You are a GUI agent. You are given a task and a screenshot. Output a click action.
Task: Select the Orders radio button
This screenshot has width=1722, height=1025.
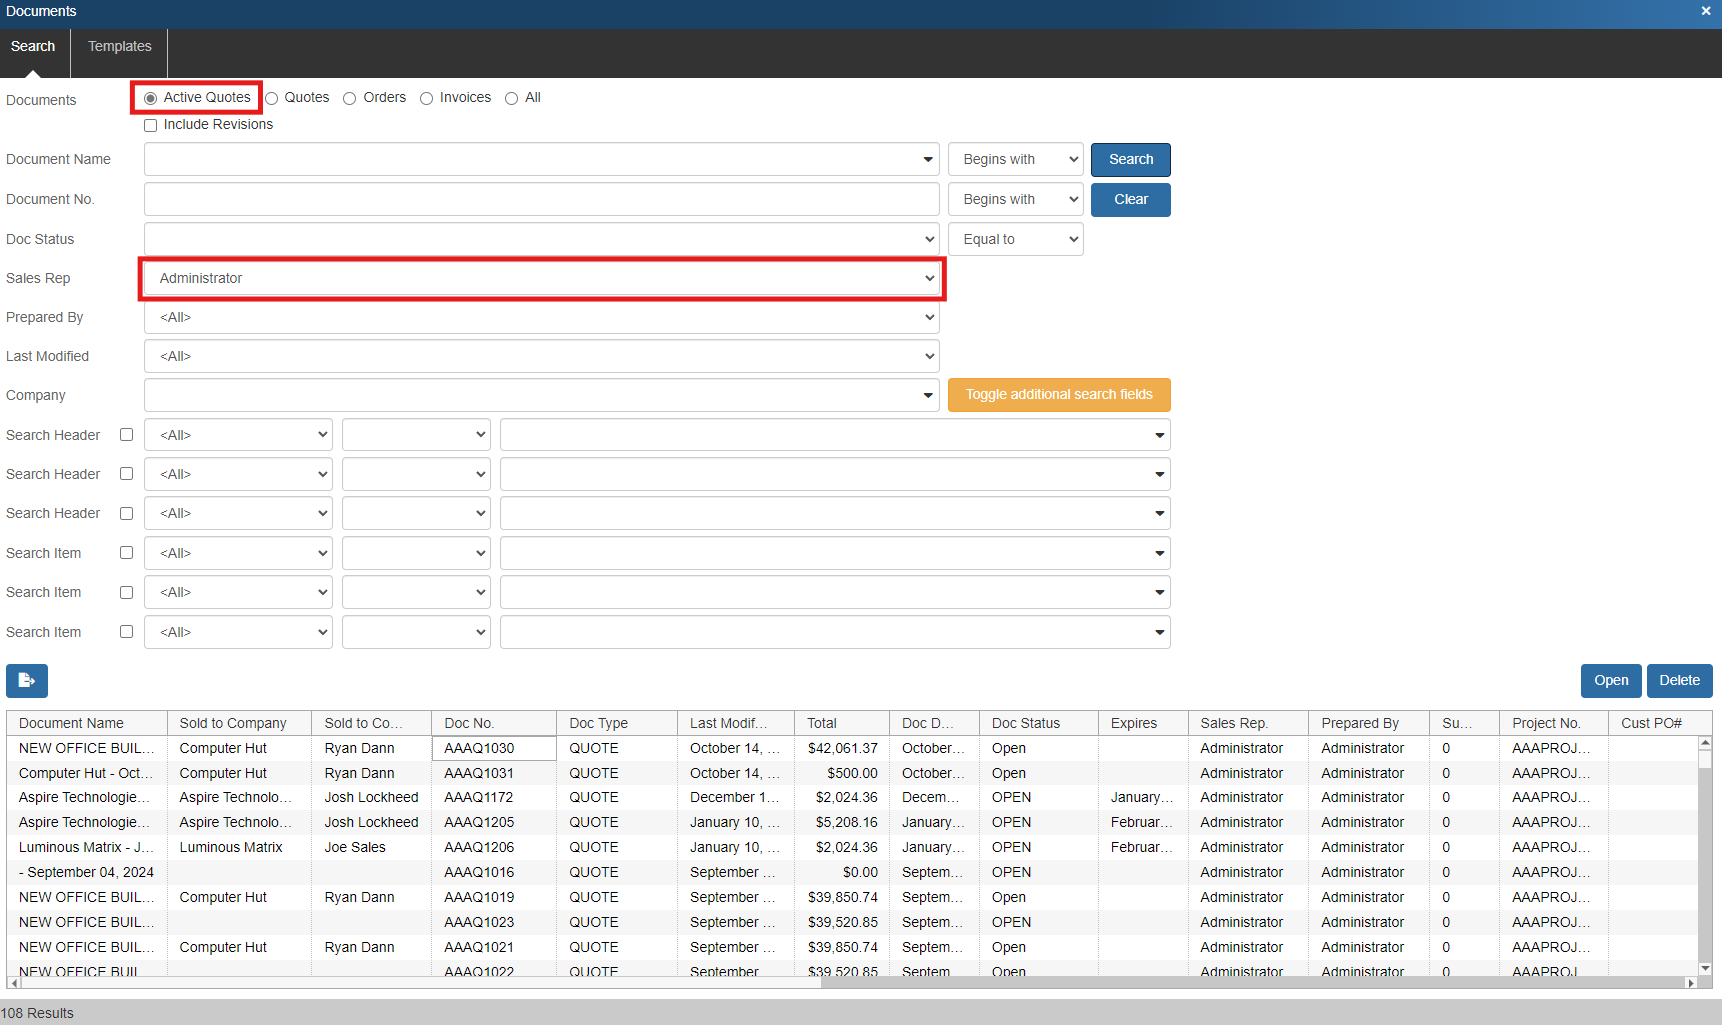(x=350, y=99)
